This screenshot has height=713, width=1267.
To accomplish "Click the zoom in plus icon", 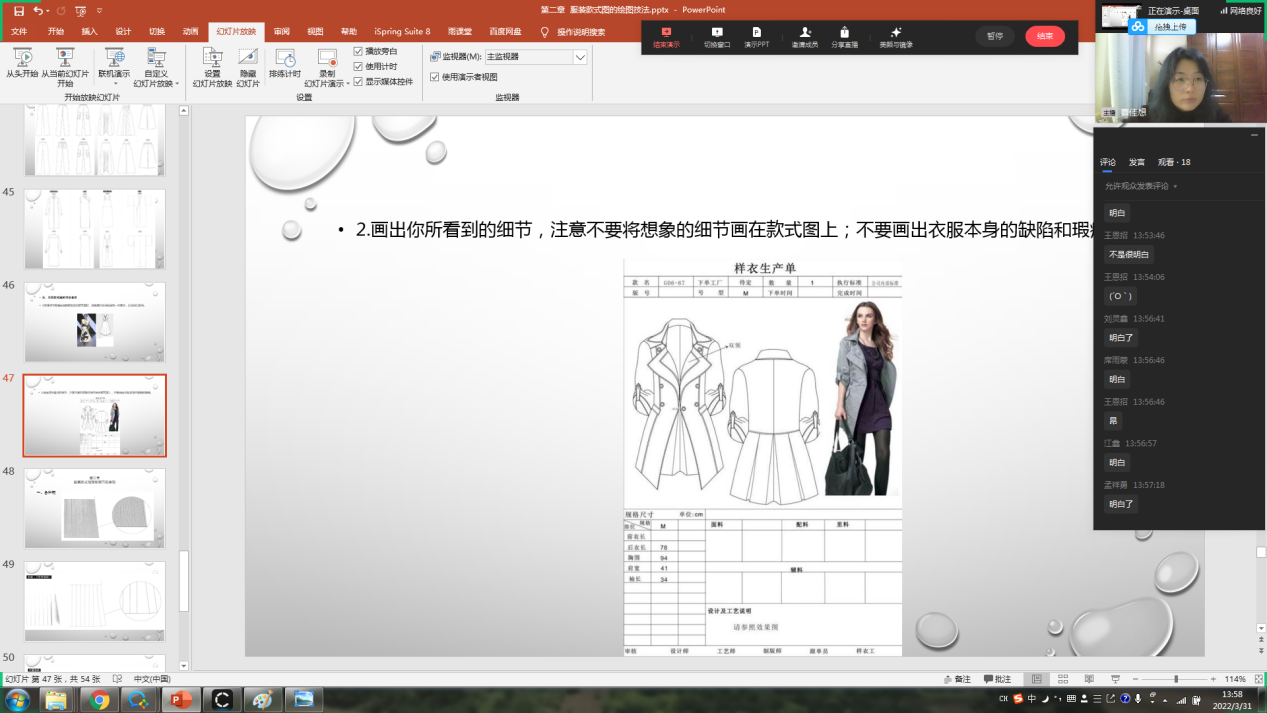I will coord(1213,679).
